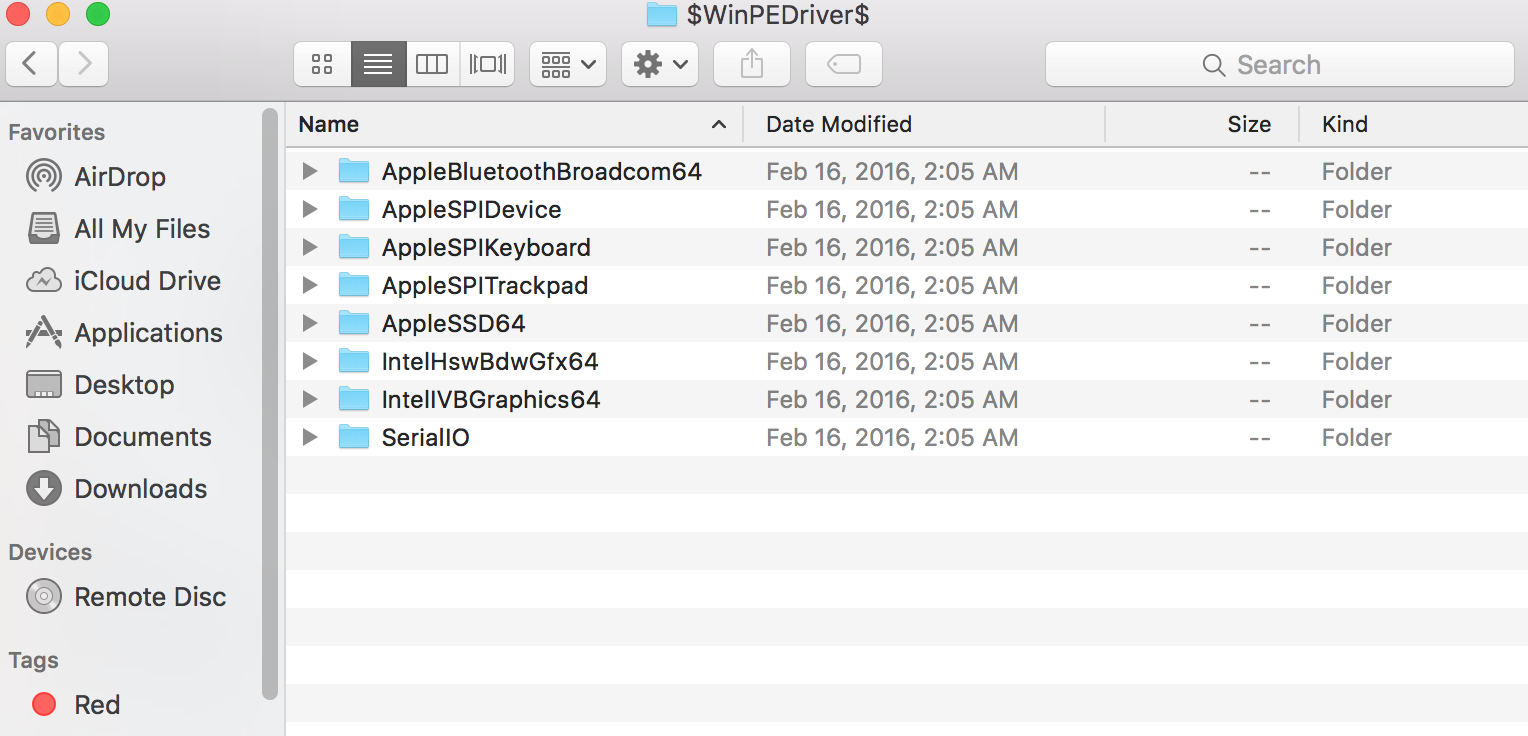Image resolution: width=1528 pixels, height=736 pixels.
Task: Select All My Files in sidebar
Action: tap(118, 229)
